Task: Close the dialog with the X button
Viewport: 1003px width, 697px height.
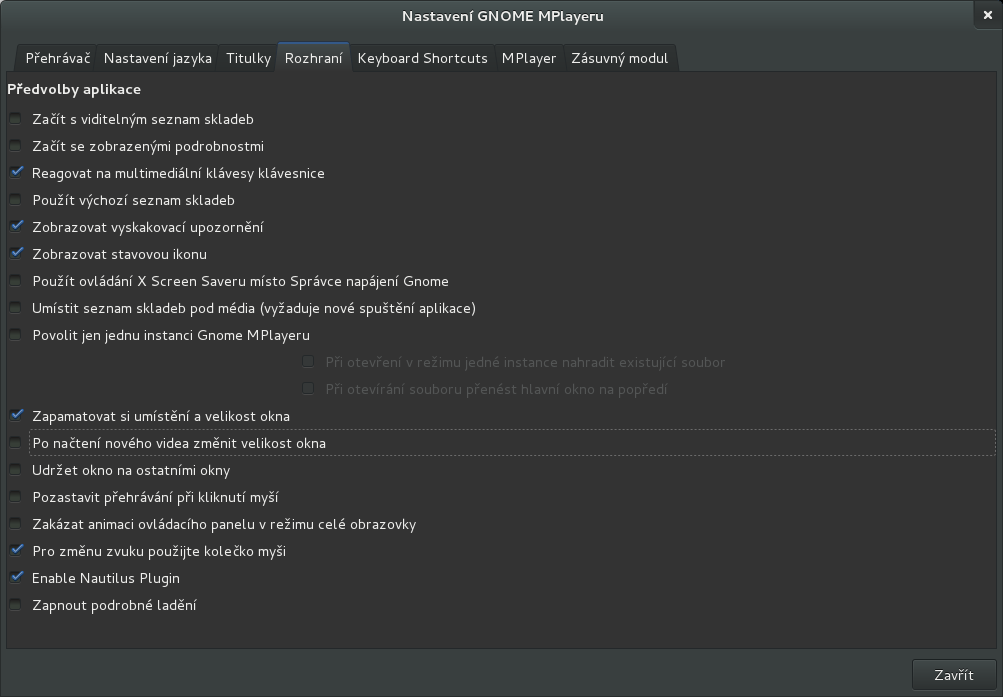Action: 988,15
